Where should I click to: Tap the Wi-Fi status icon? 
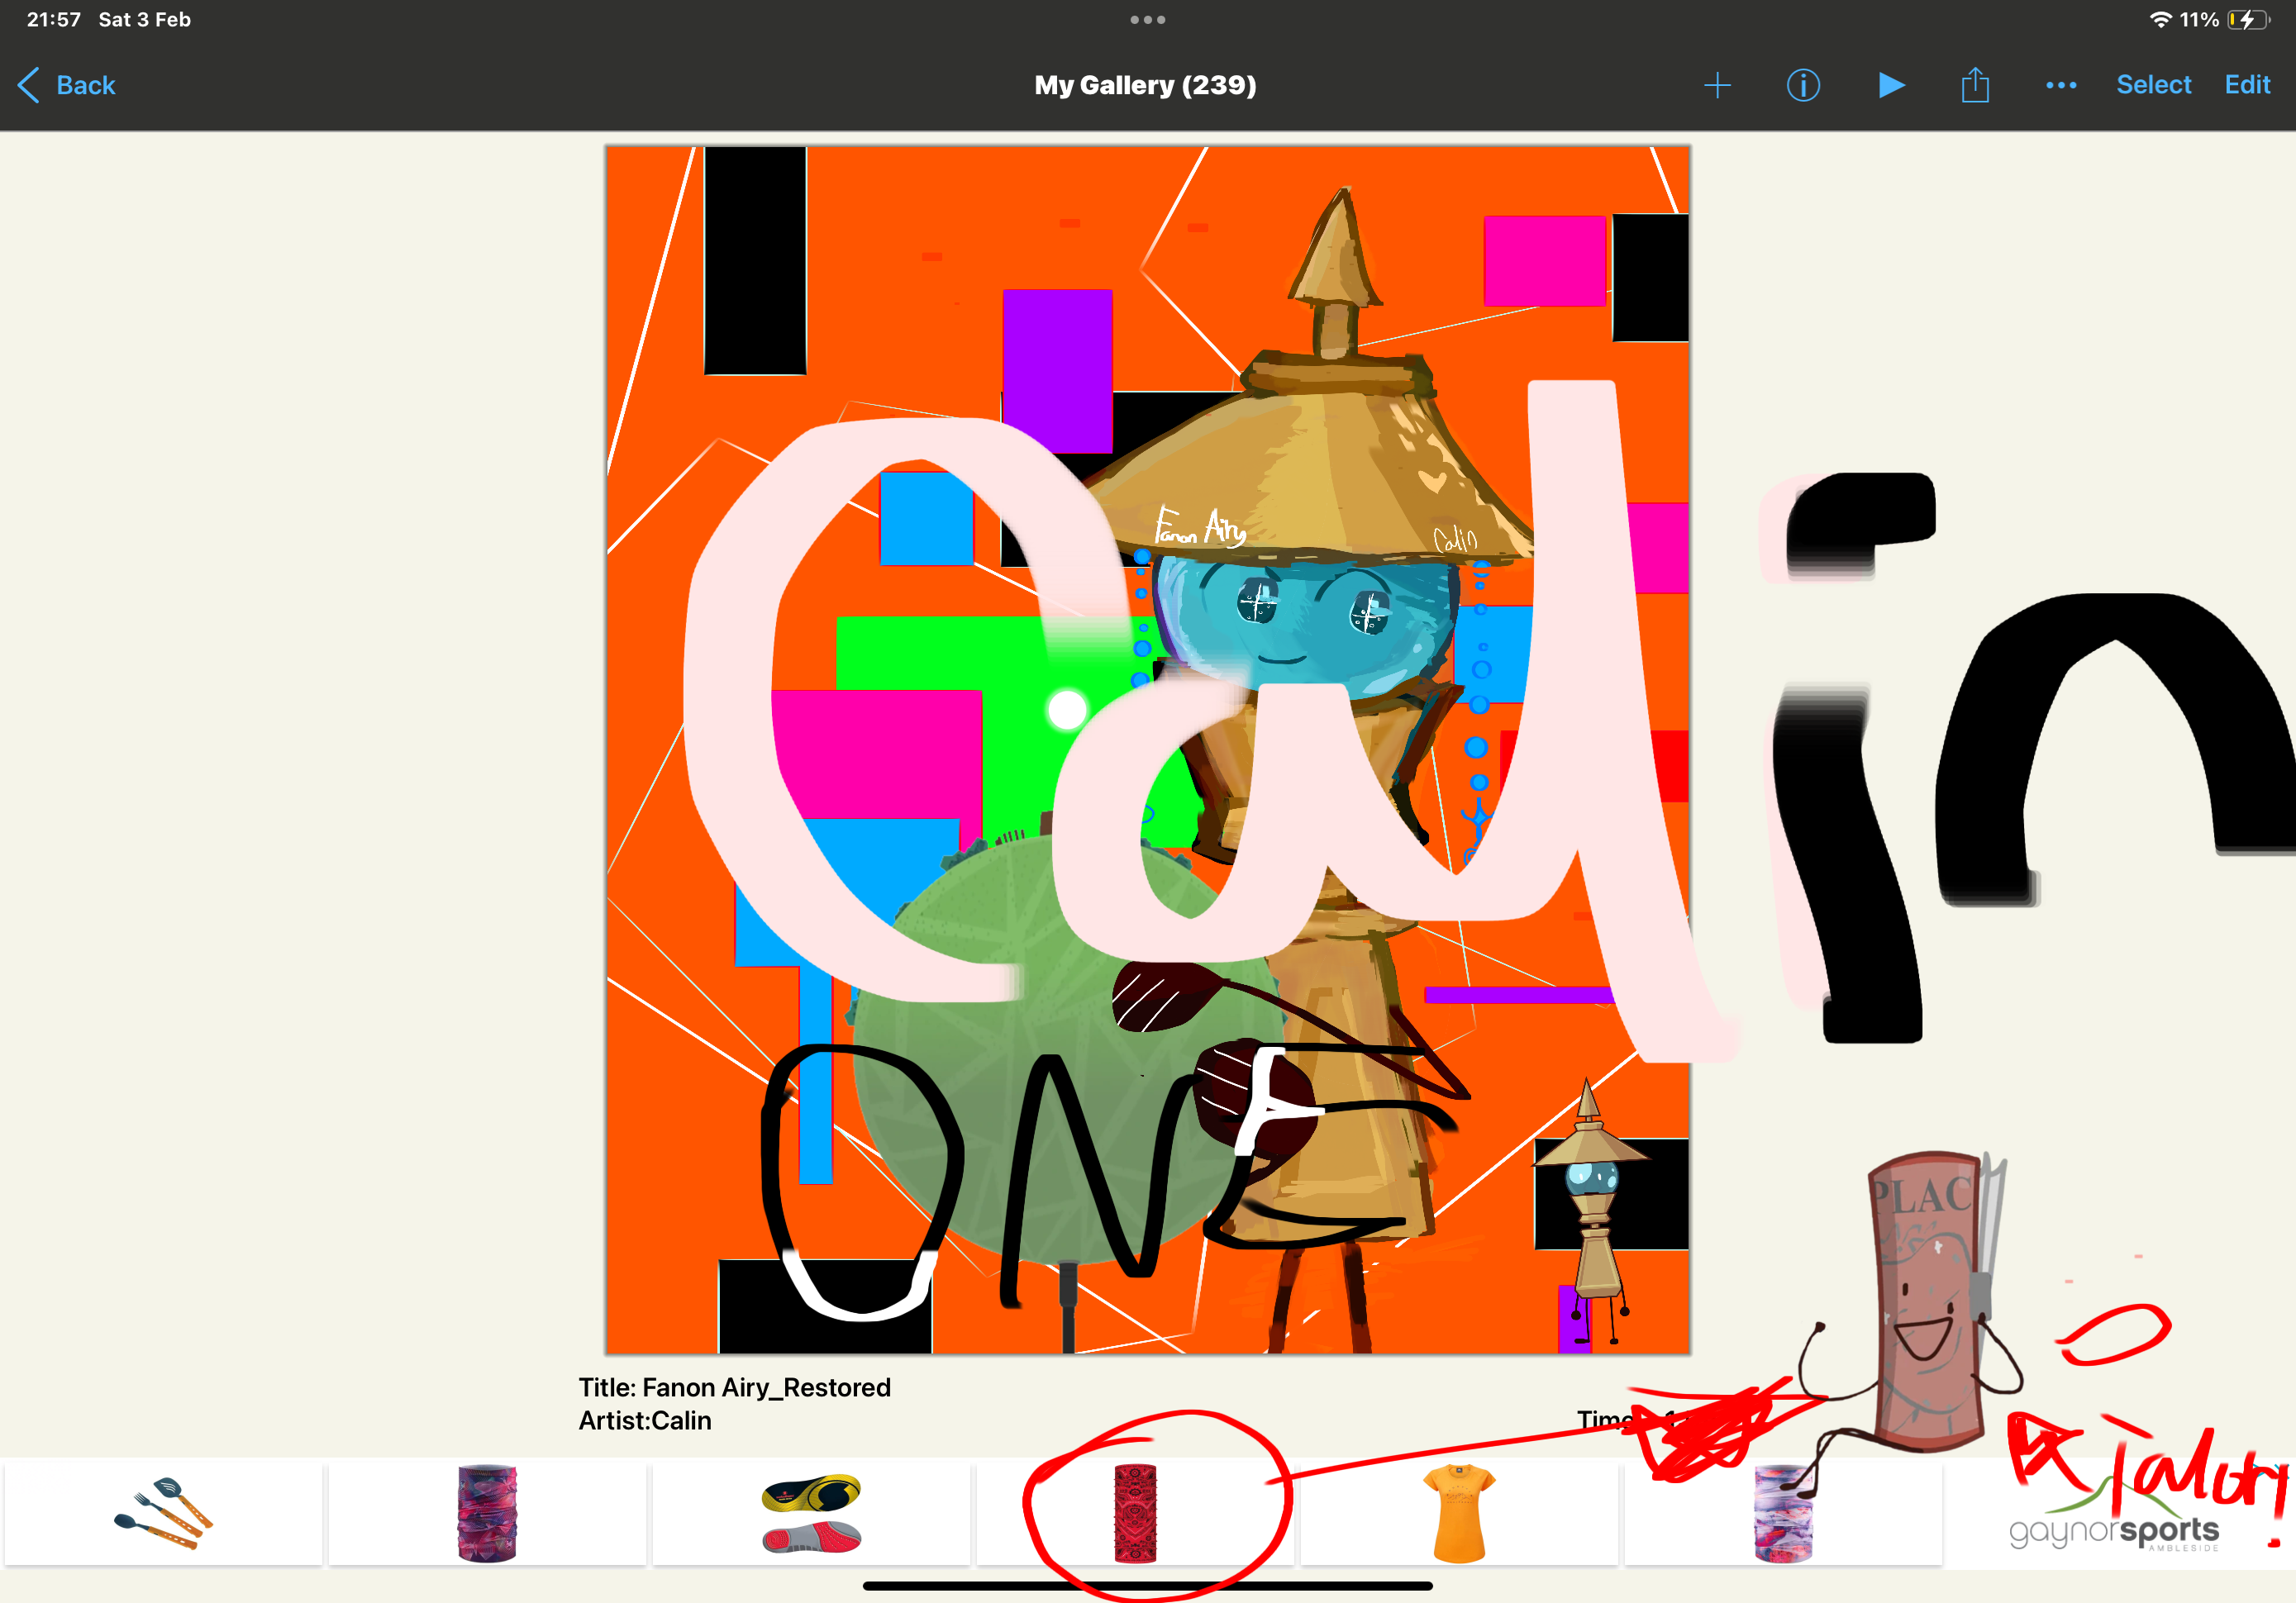pos(2160,20)
